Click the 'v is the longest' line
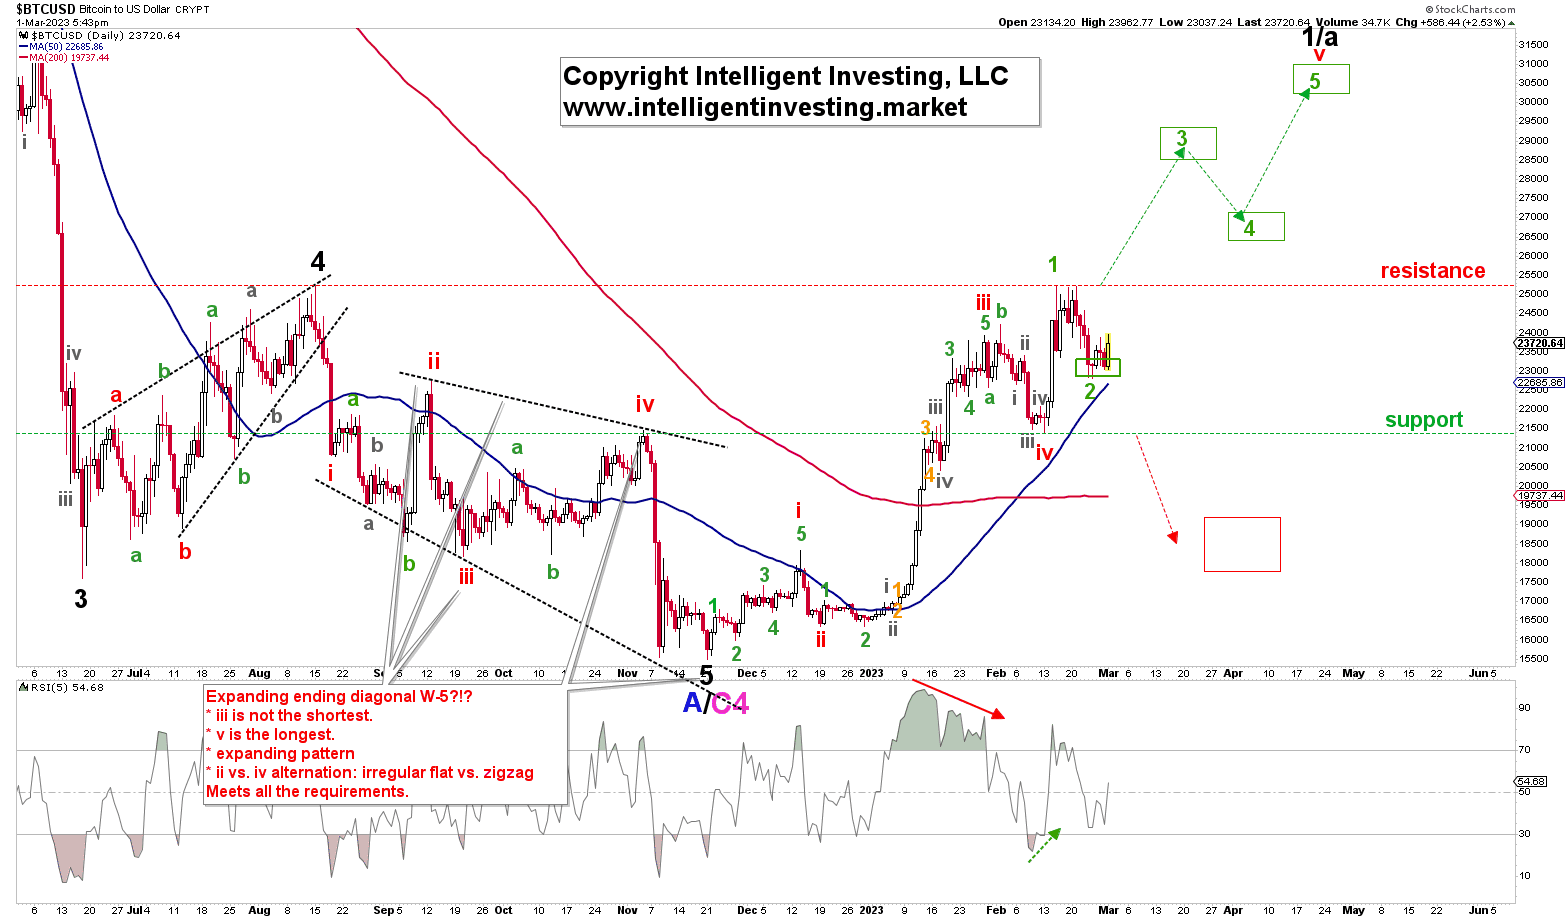 pos(270,735)
